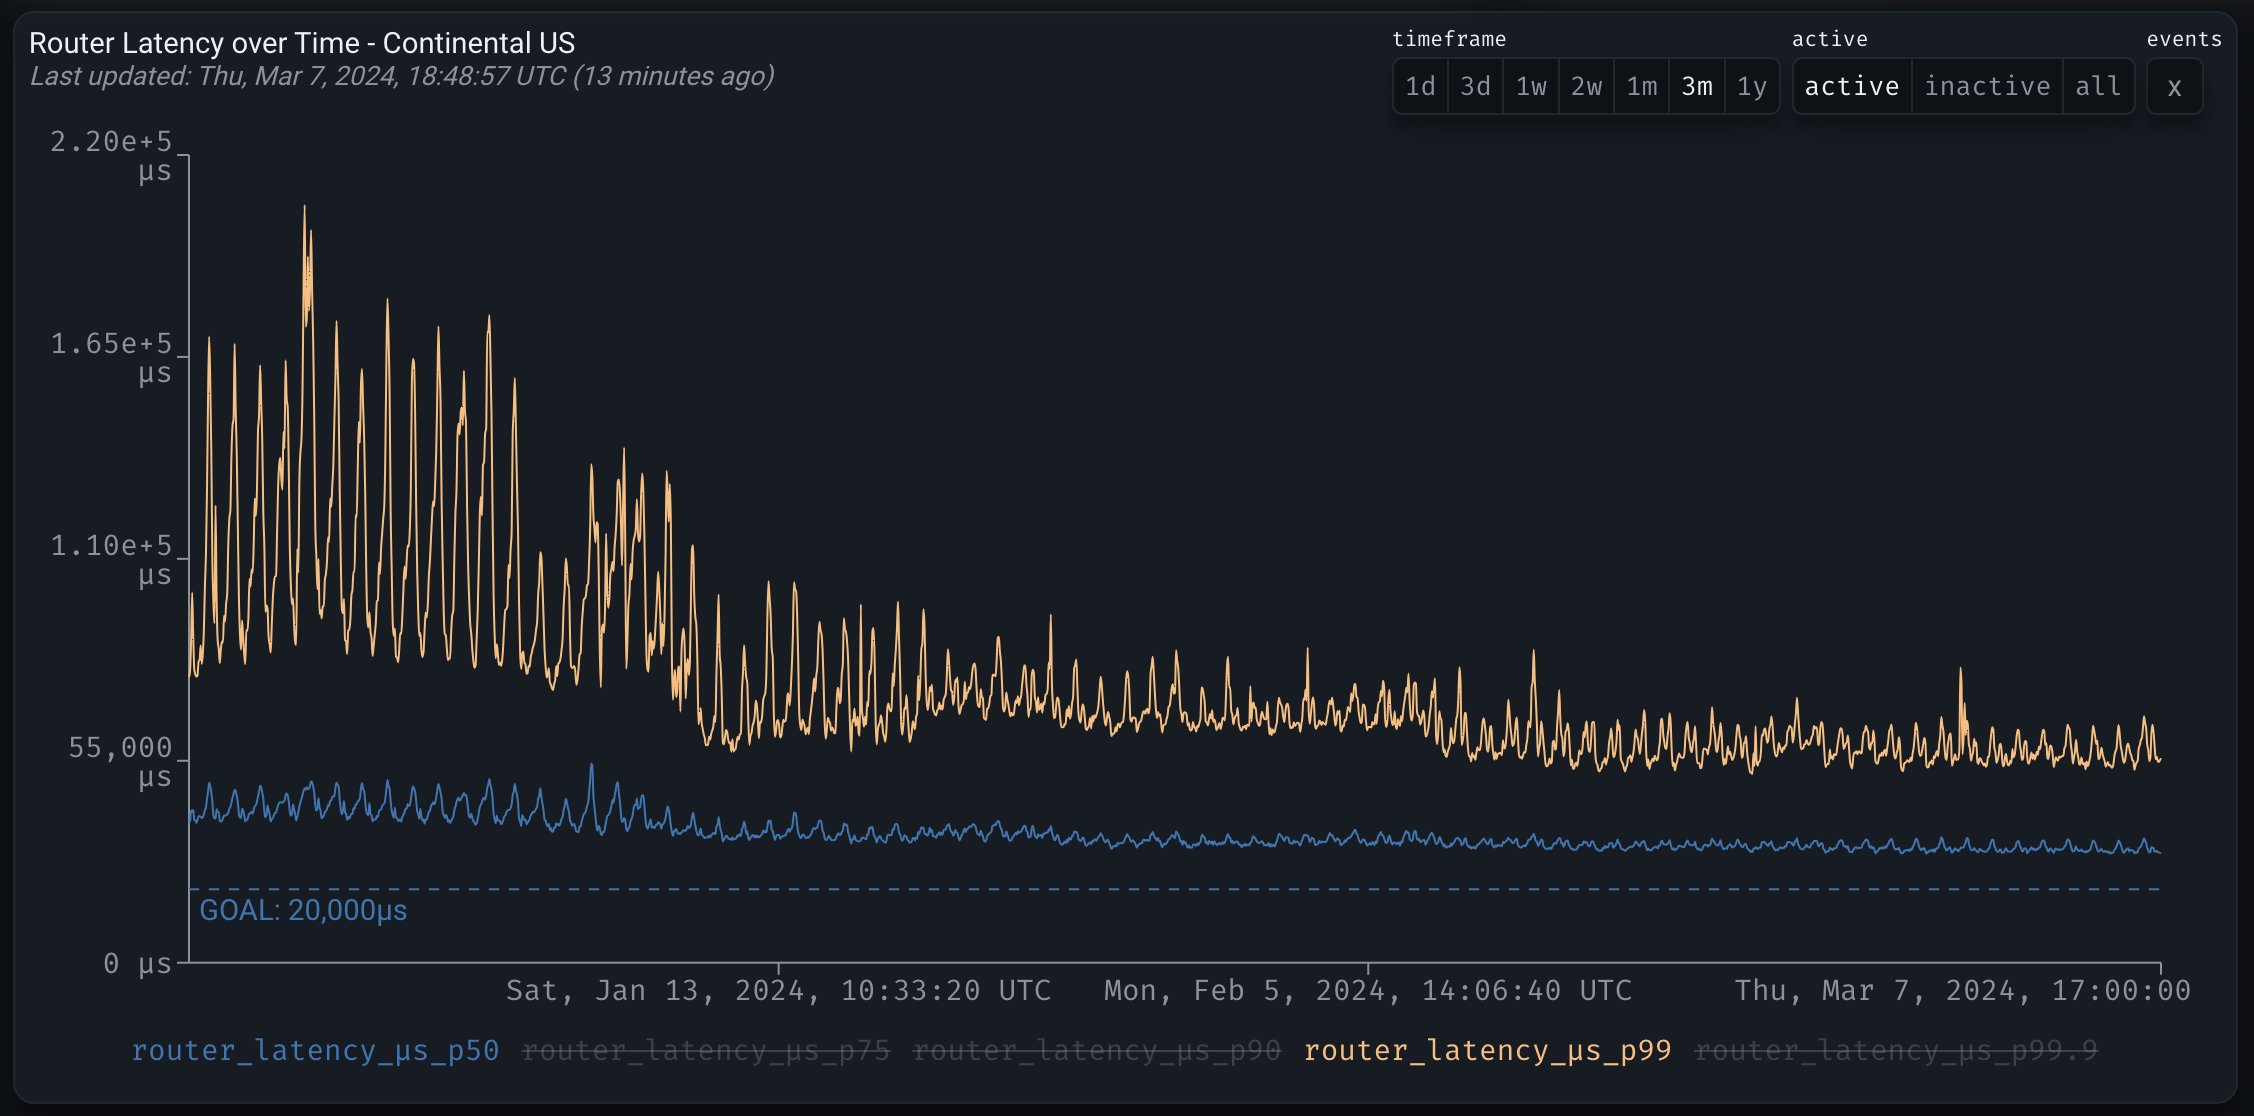The width and height of the screenshot is (2254, 1116).
Task: Pick the 1m timeframe button
Action: click(1641, 87)
